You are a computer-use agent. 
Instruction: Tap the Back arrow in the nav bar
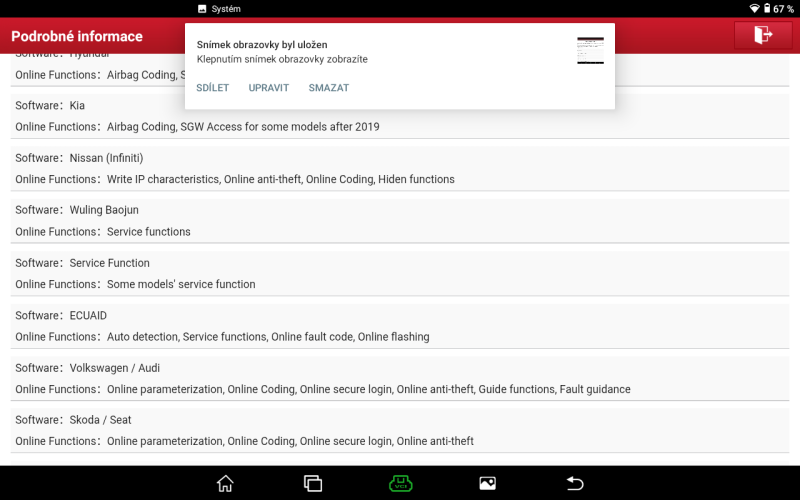pyautogui.click(x=575, y=483)
